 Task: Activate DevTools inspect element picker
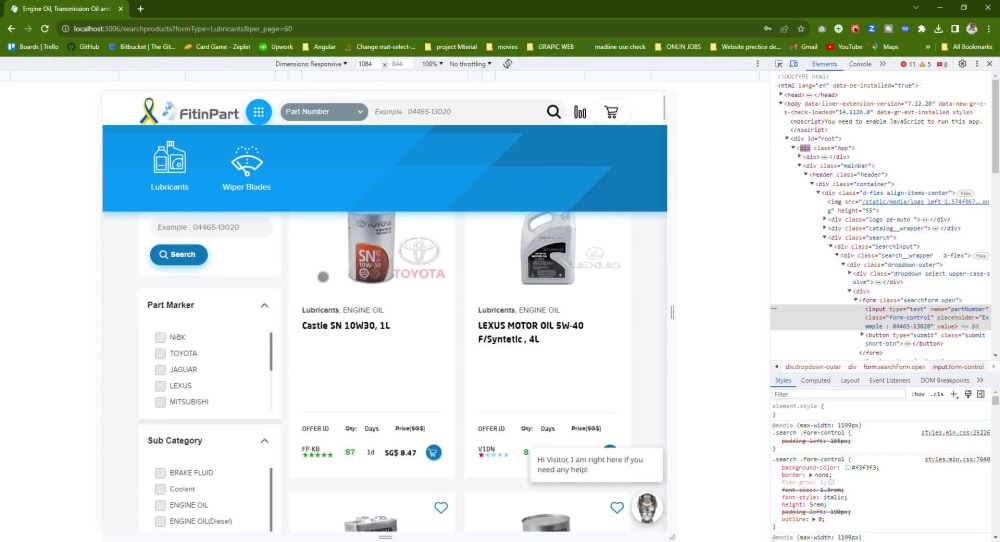(779, 64)
